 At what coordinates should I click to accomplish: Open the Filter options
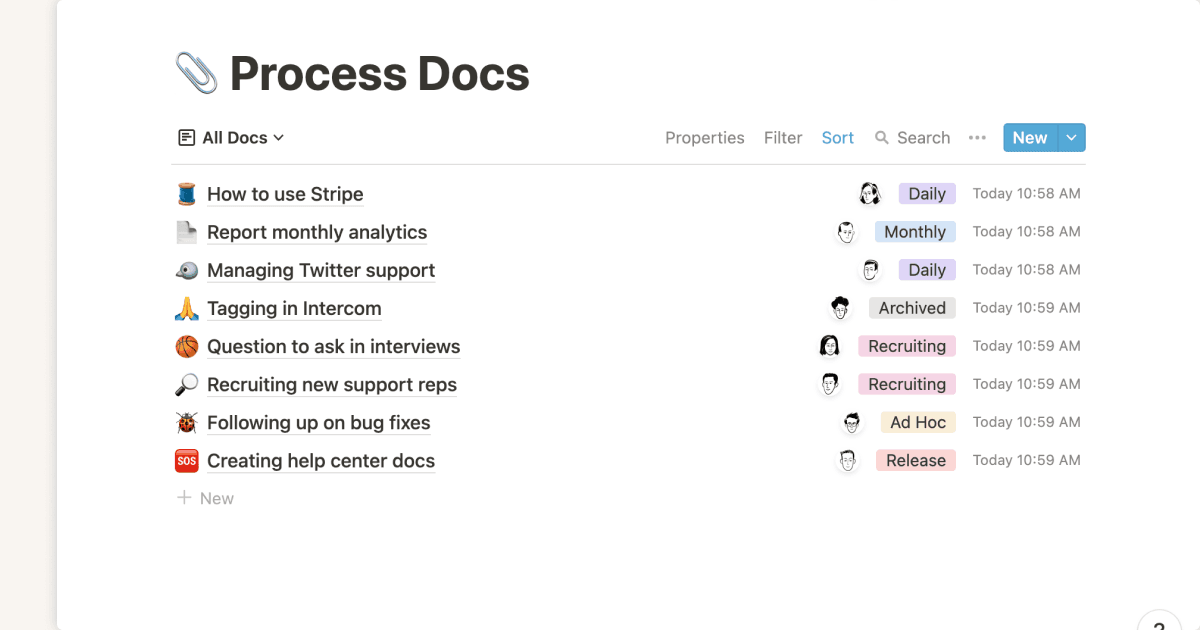(x=783, y=138)
